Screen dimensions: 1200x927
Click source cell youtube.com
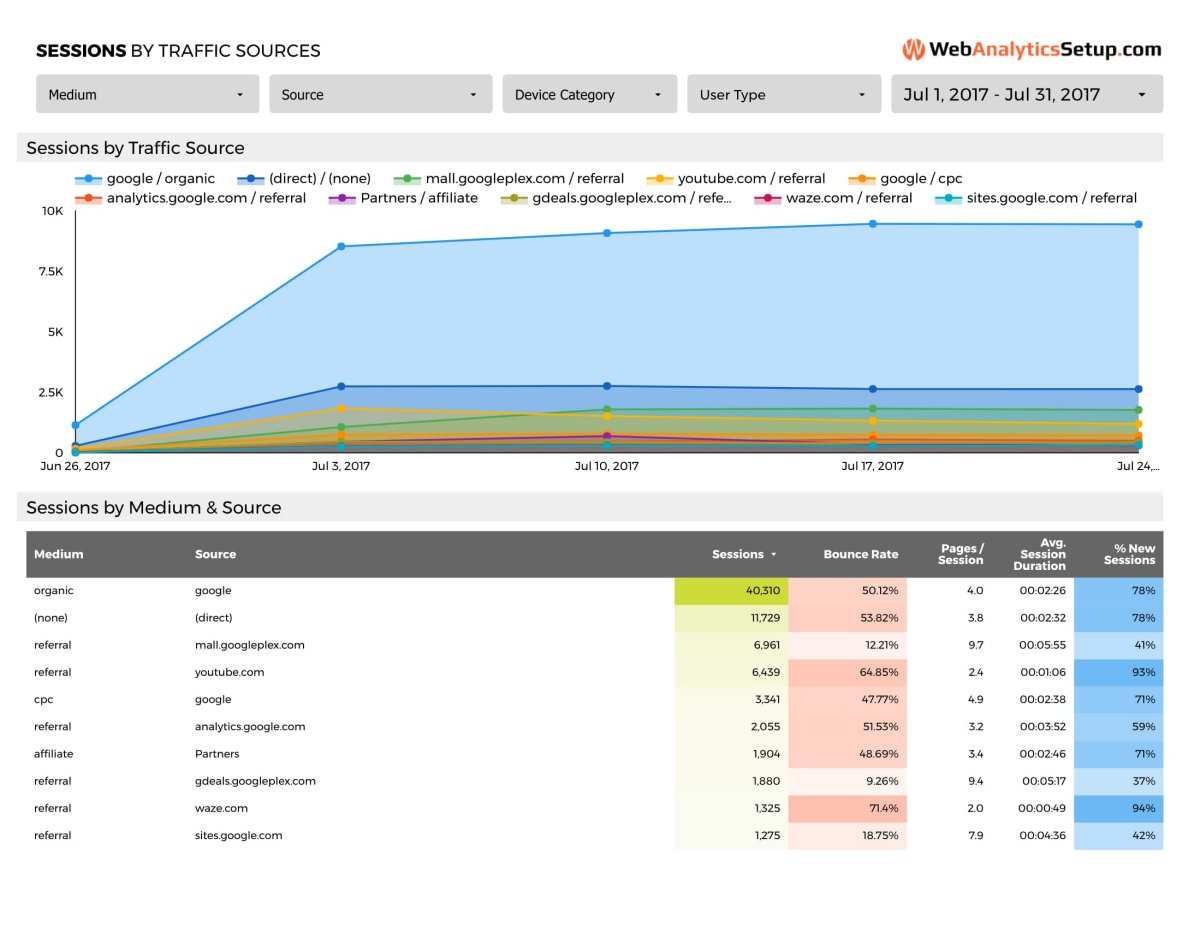coord(230,672)
